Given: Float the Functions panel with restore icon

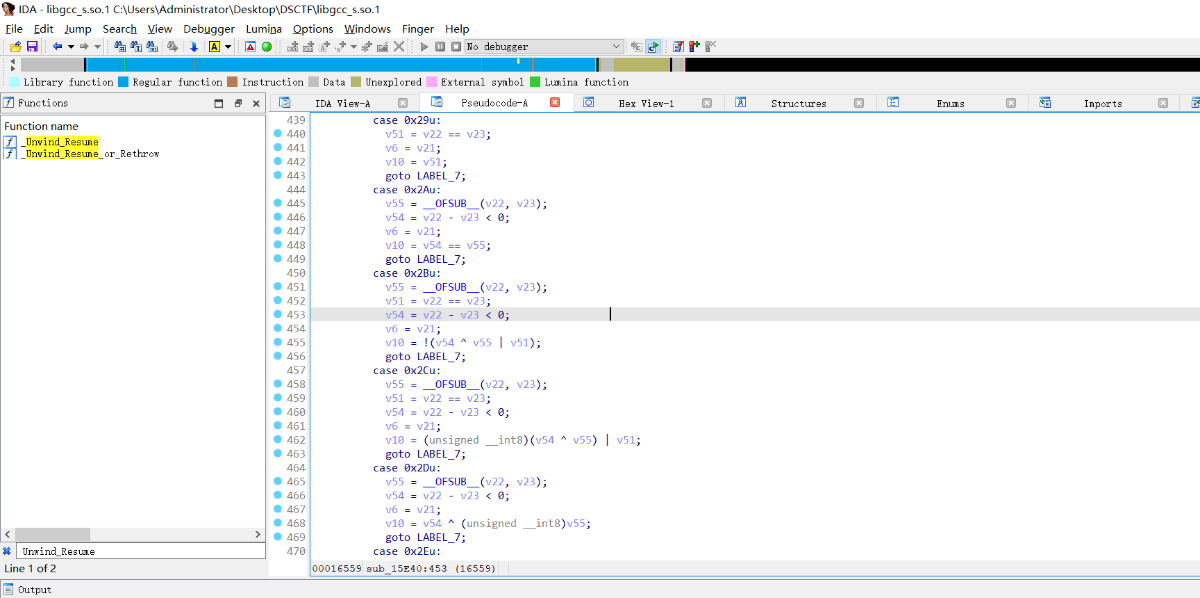Looking at the screenshot, I should pyautogui.click(x=238, y=103).
